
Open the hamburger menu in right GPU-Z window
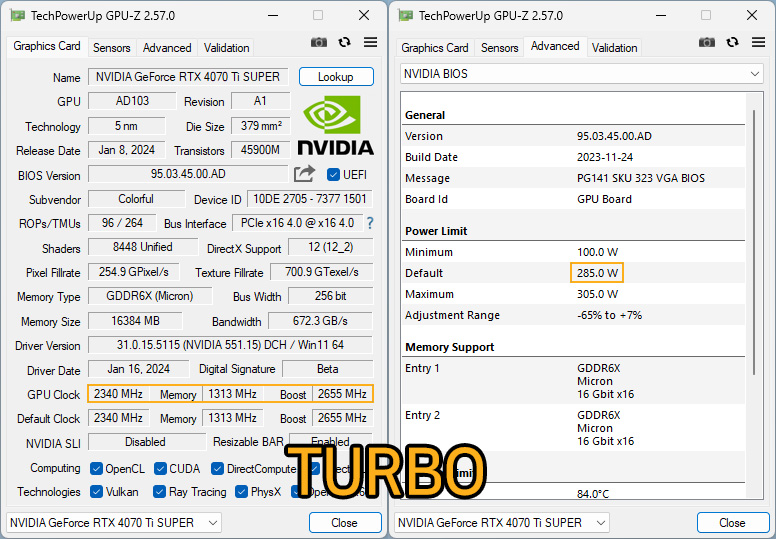[x=758, y=42]
